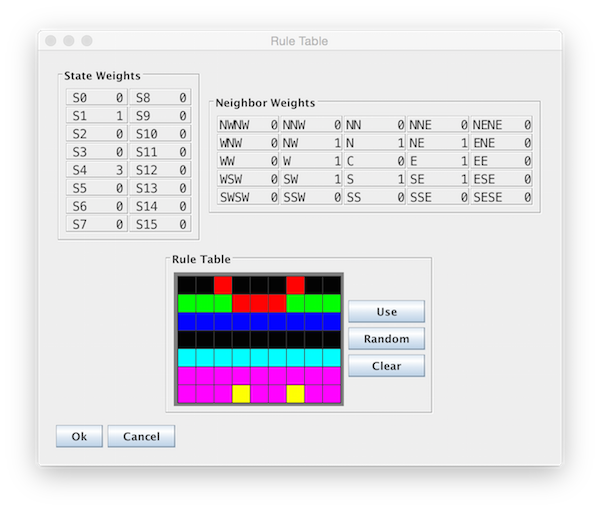Image resolution: width=600 pixels, height=511 pixels.
Task: Edit the SW neighbor weight
Action: (311, 179)
